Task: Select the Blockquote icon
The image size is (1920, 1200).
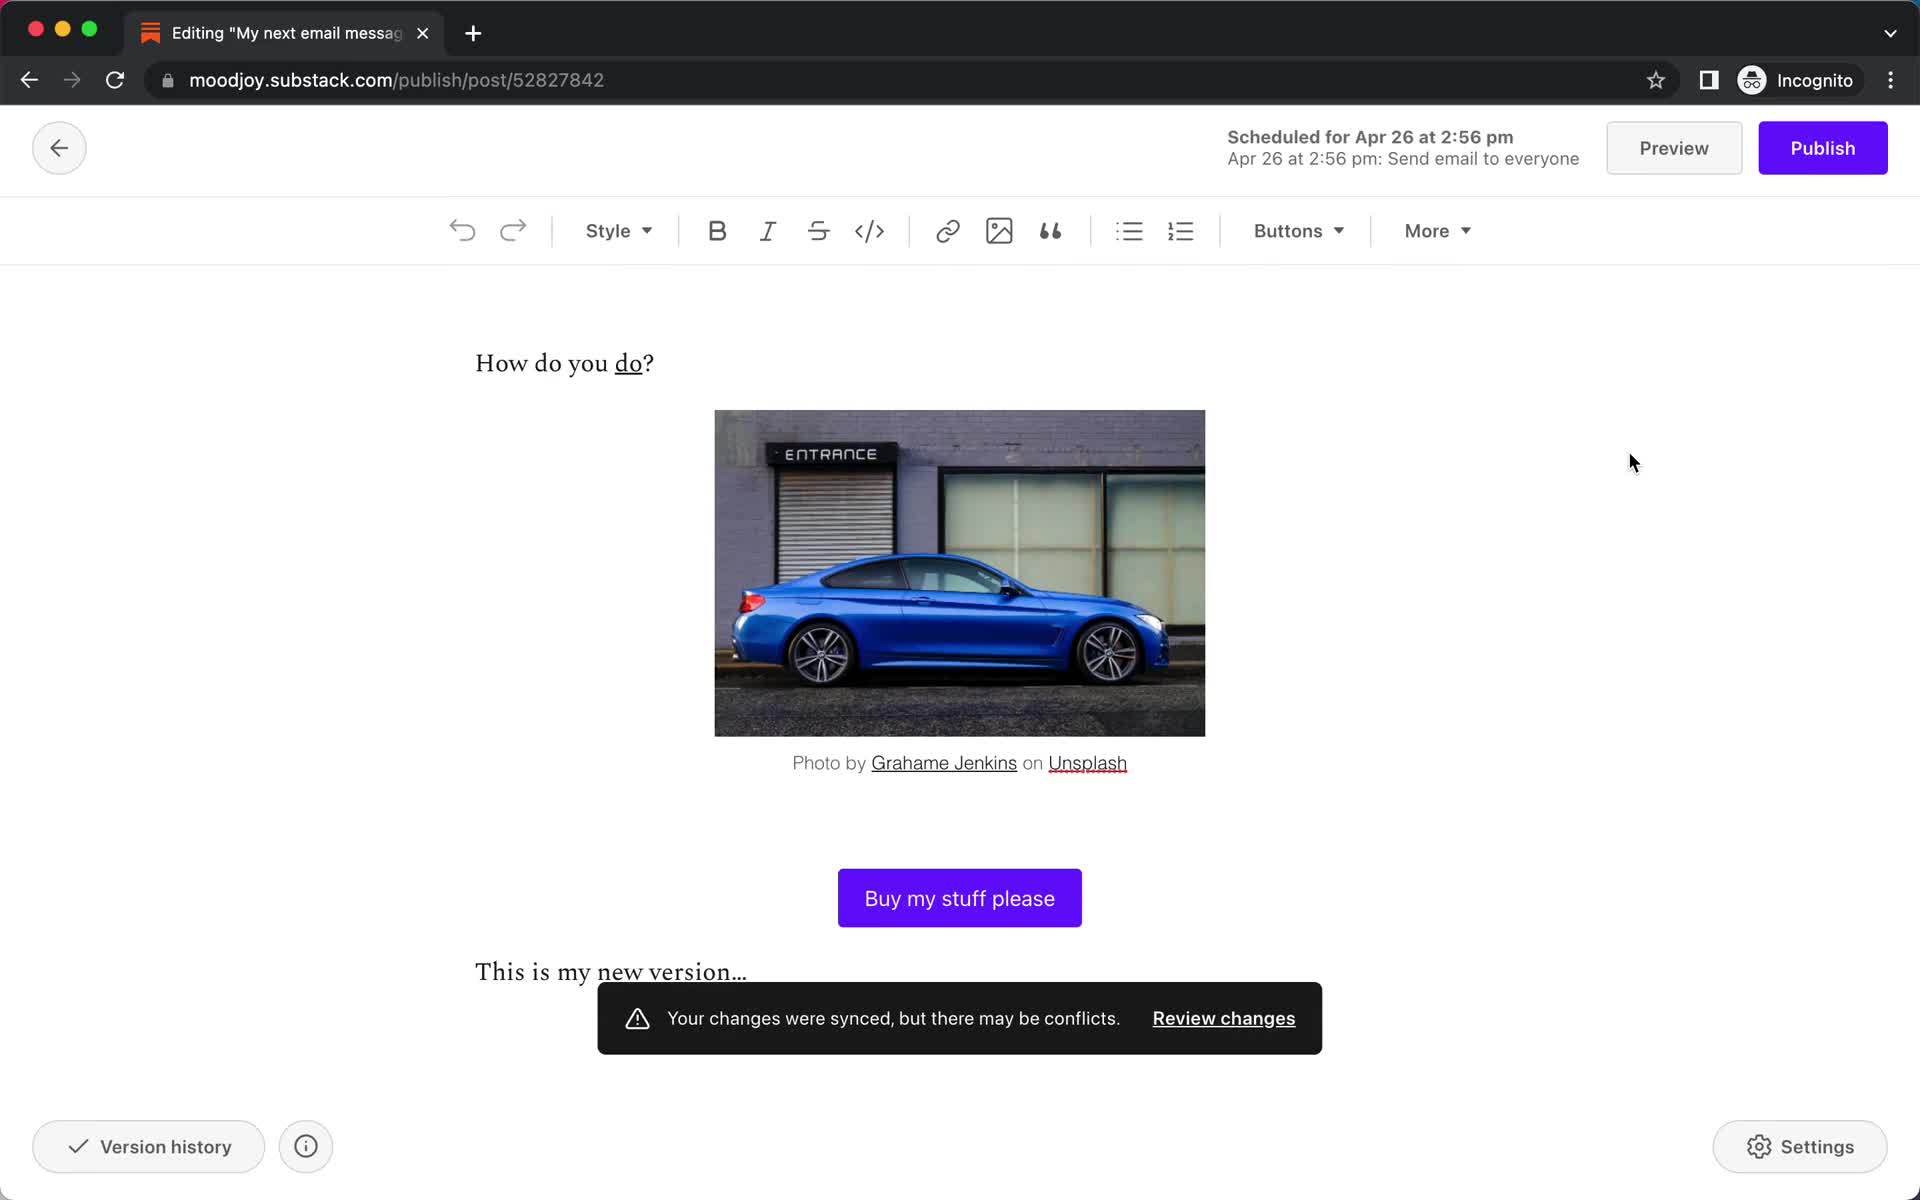Action: click(1049, 231)
